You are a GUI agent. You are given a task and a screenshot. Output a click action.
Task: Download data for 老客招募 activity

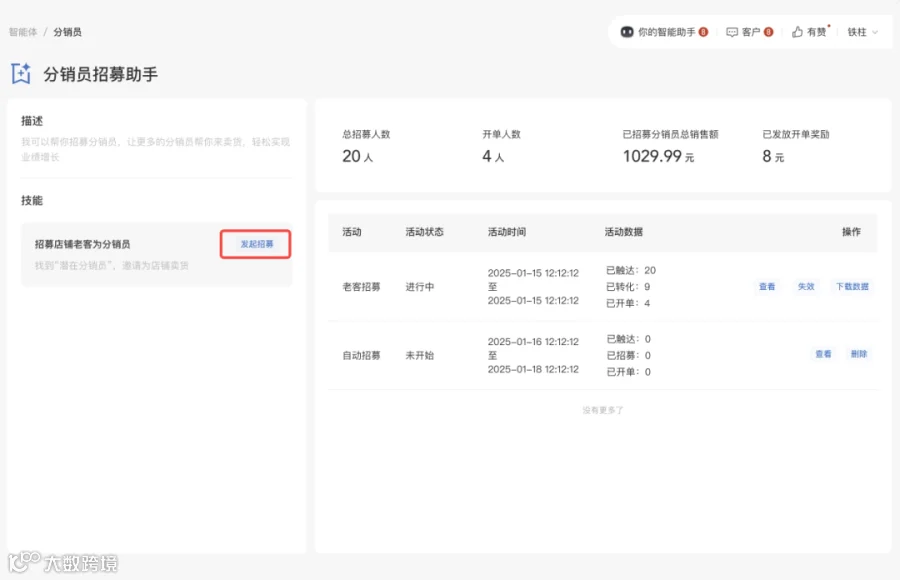pos(852,287)
